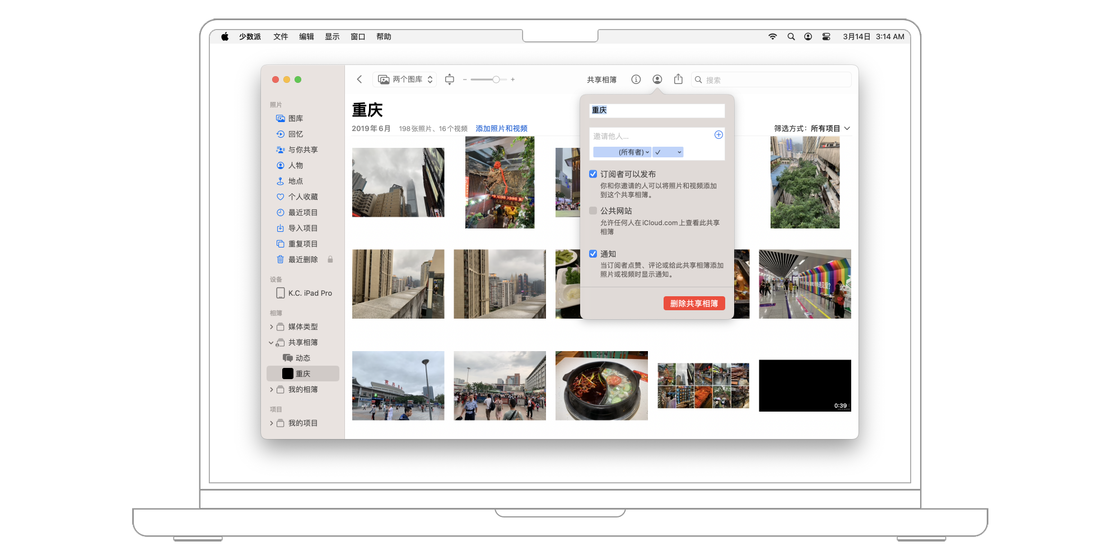Click the 共享相簿 toolbar label
1120x560 pixels.
(x=601, y=80)
